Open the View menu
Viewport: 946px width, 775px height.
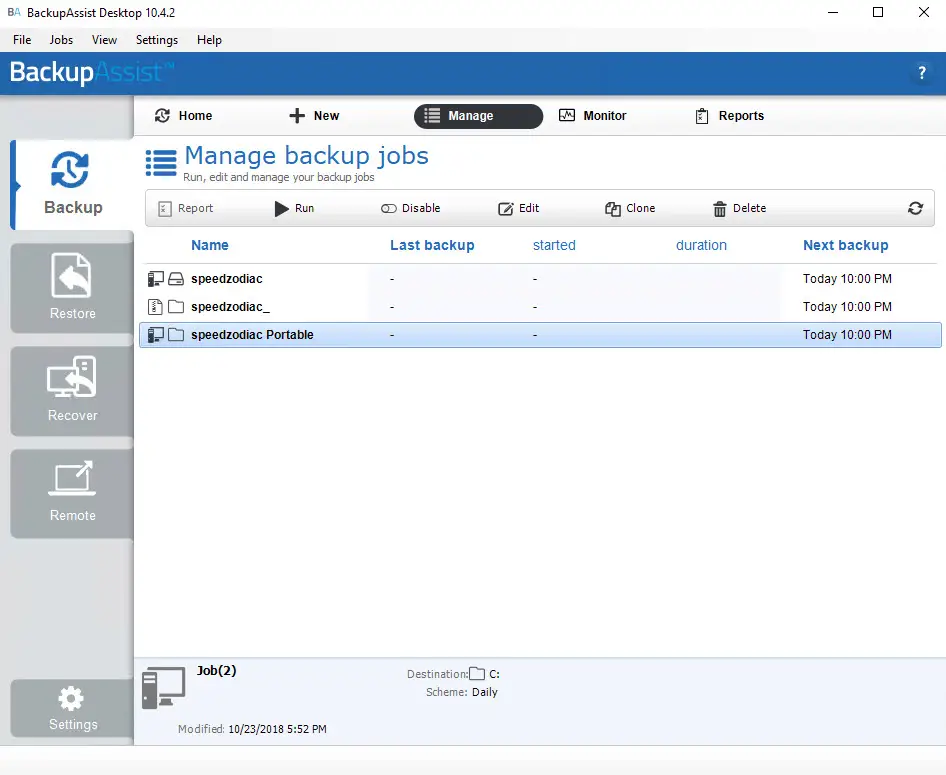104,40
